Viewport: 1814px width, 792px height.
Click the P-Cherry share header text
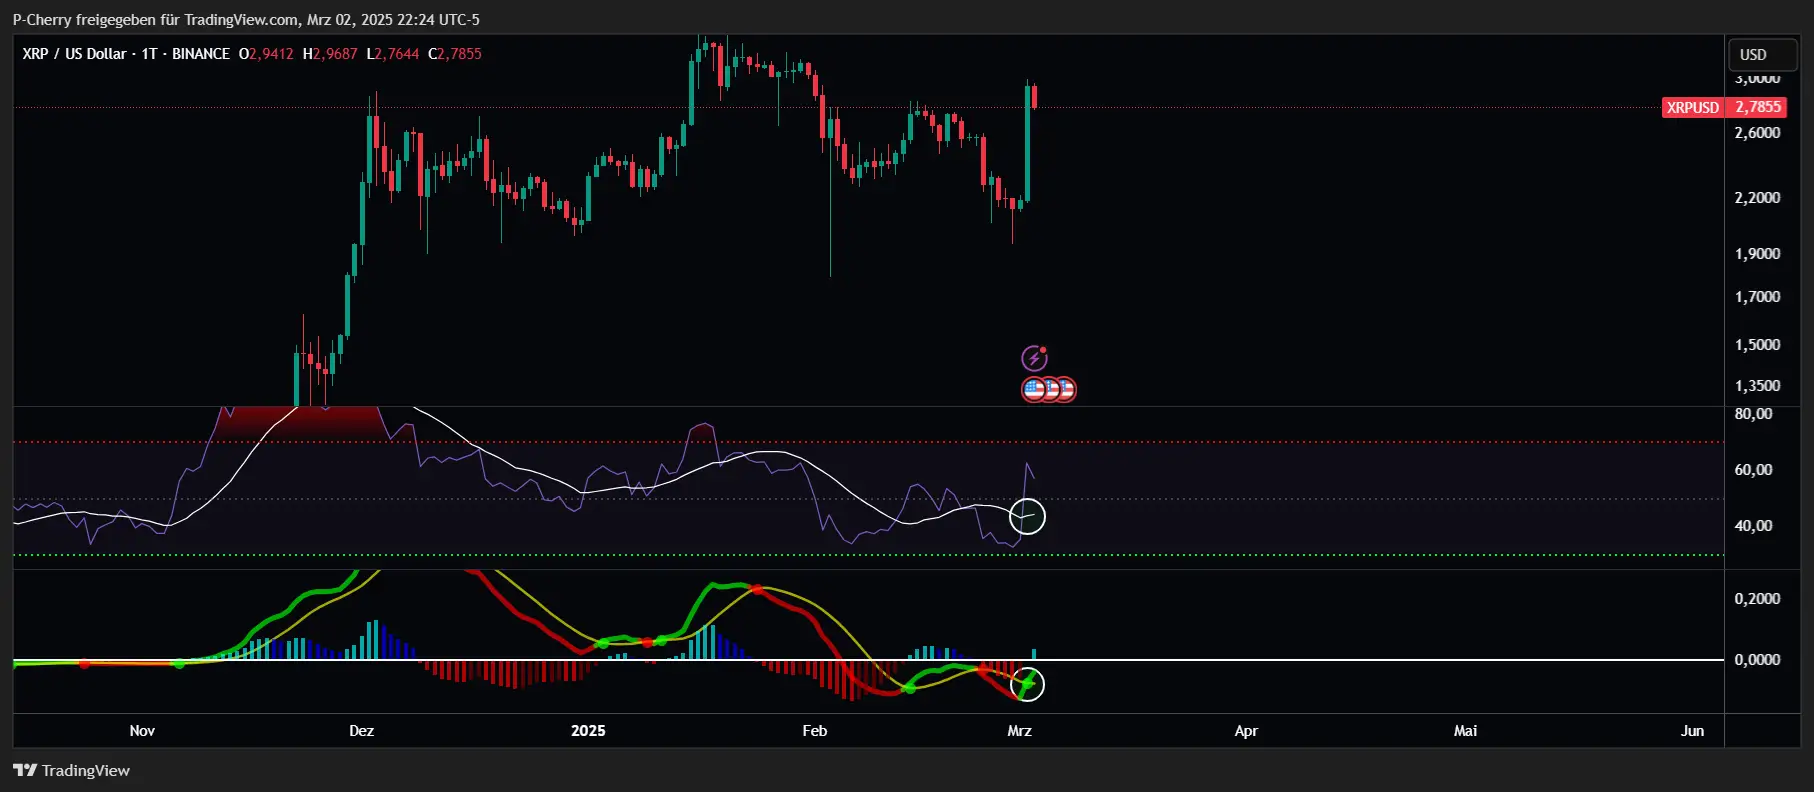246,20
